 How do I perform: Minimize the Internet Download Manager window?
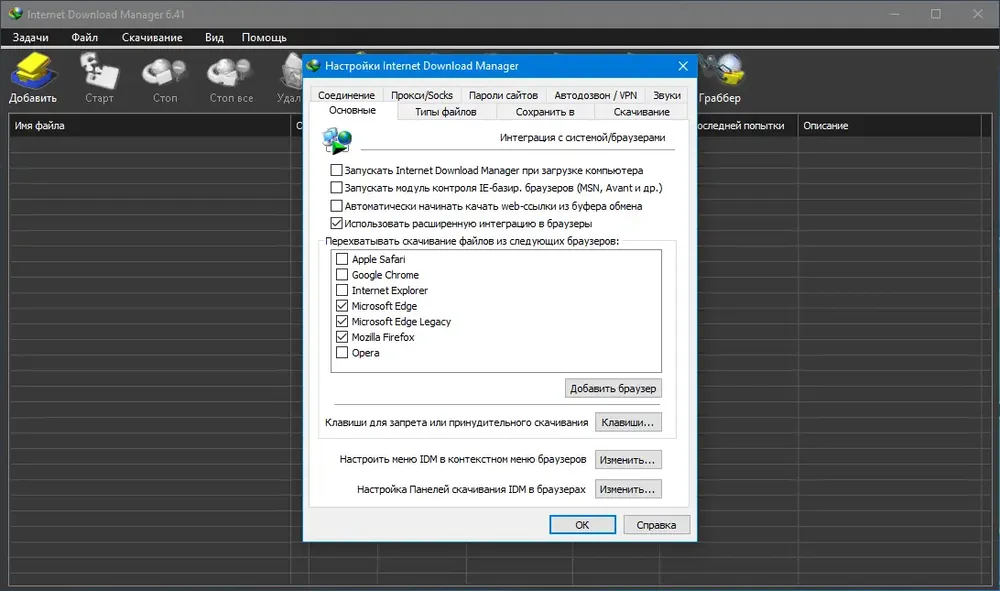pyautogui.click(x=895, y=13)
